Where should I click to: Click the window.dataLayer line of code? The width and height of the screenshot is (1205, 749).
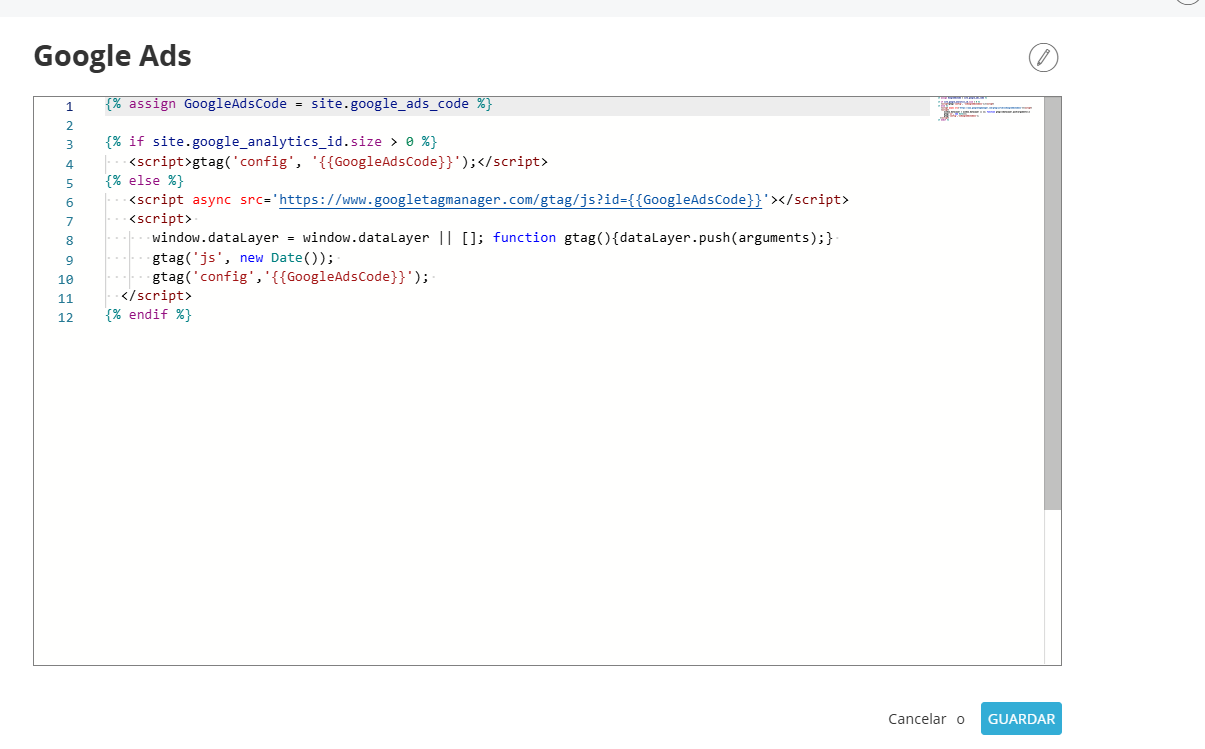pos(492,238)
